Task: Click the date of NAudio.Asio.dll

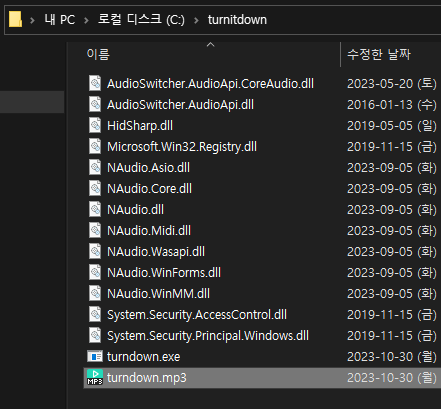Action: coord(392,168)
